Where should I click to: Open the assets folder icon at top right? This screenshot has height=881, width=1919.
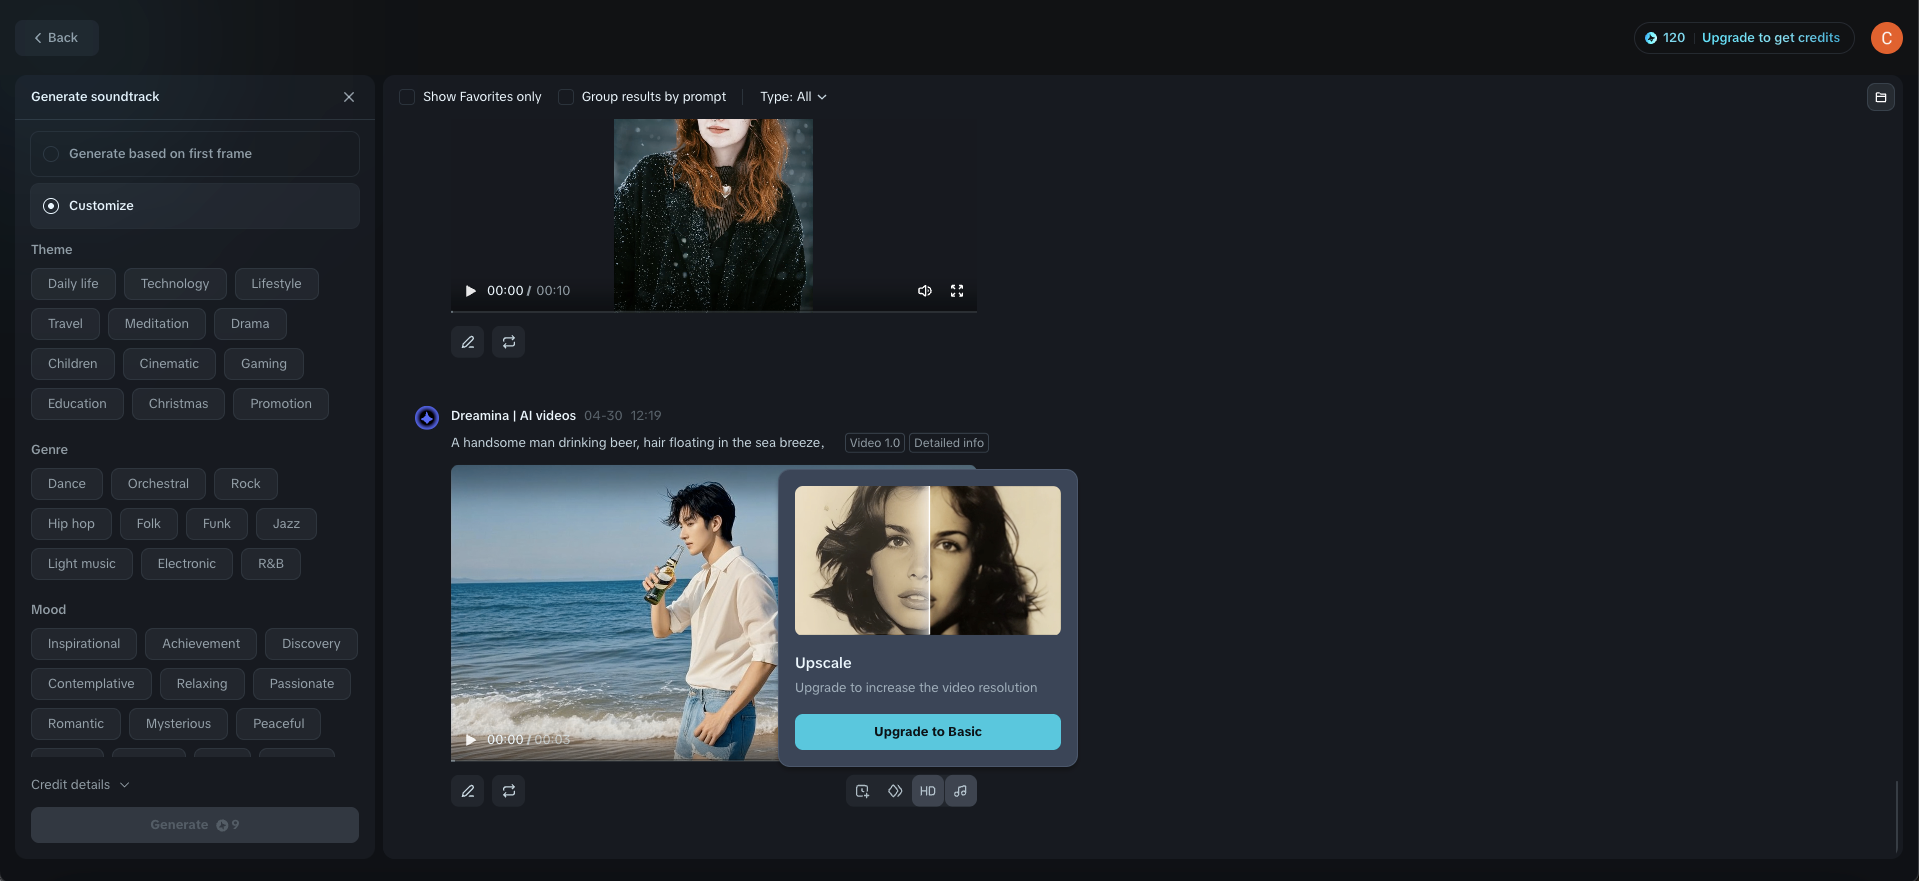tap(1881, 97)
